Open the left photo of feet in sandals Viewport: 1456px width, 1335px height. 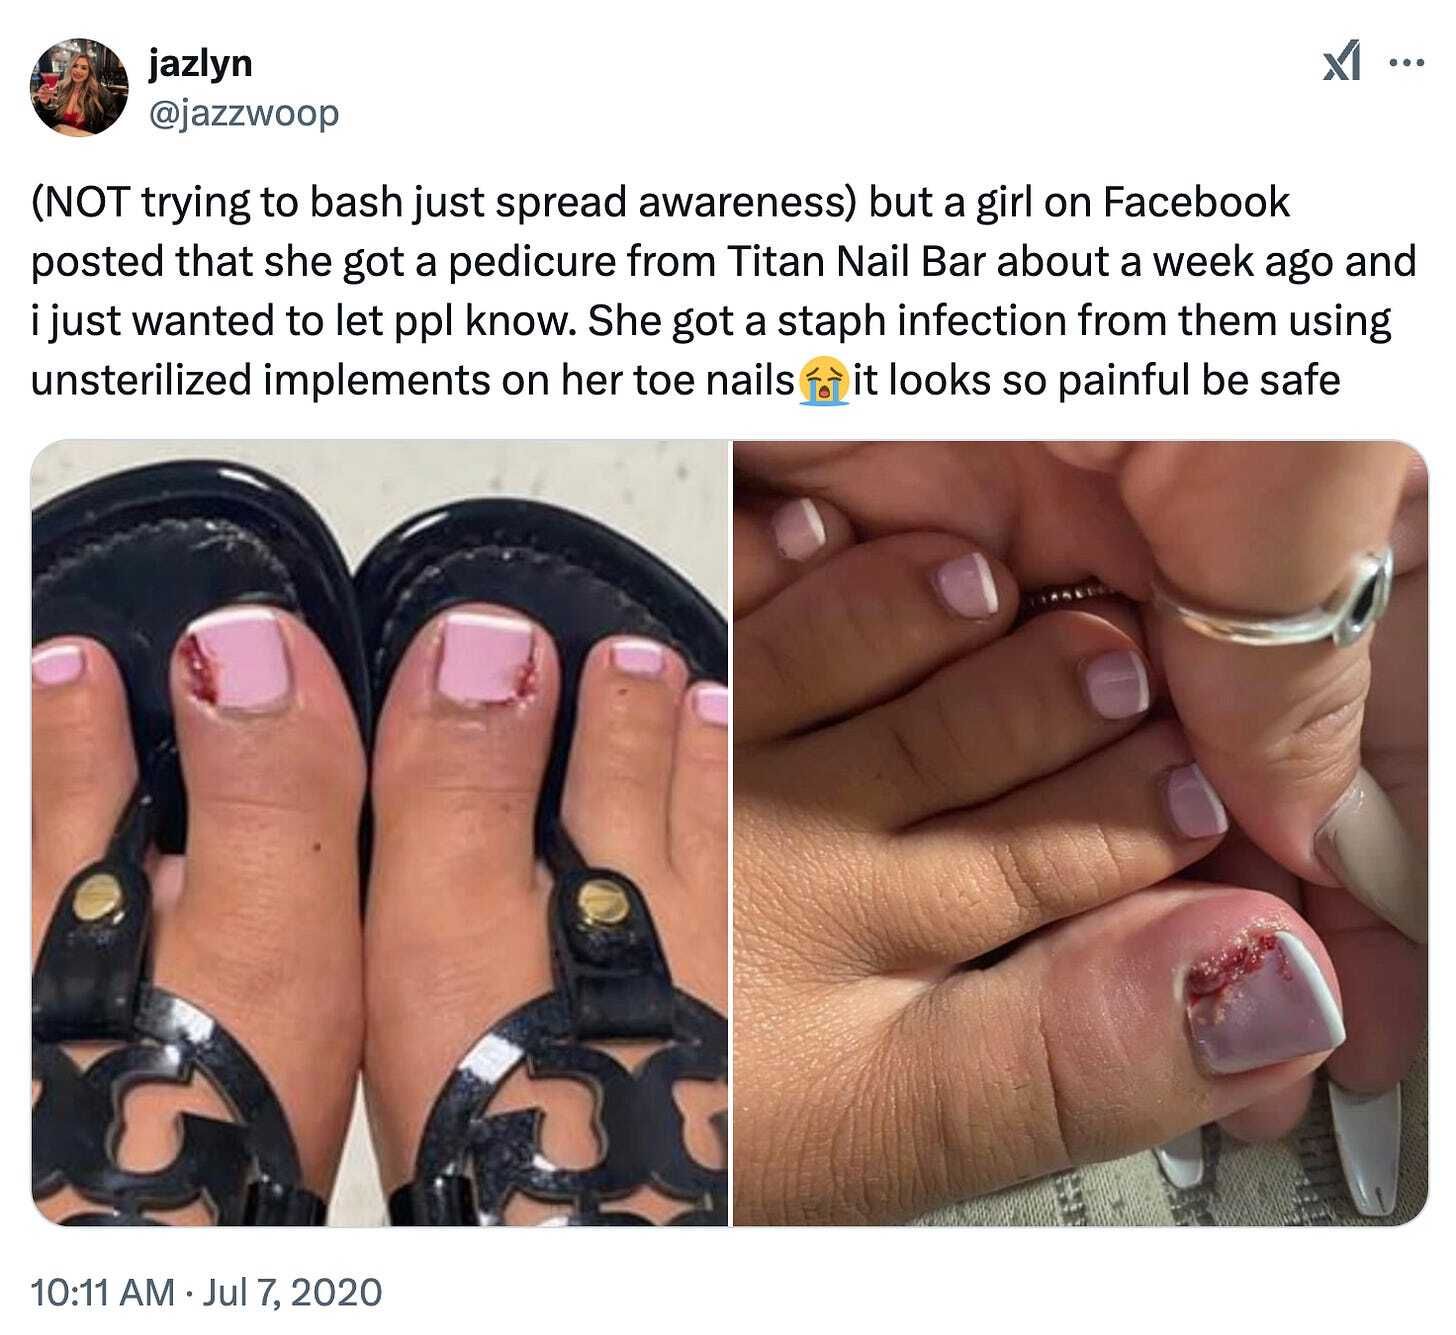379,833
